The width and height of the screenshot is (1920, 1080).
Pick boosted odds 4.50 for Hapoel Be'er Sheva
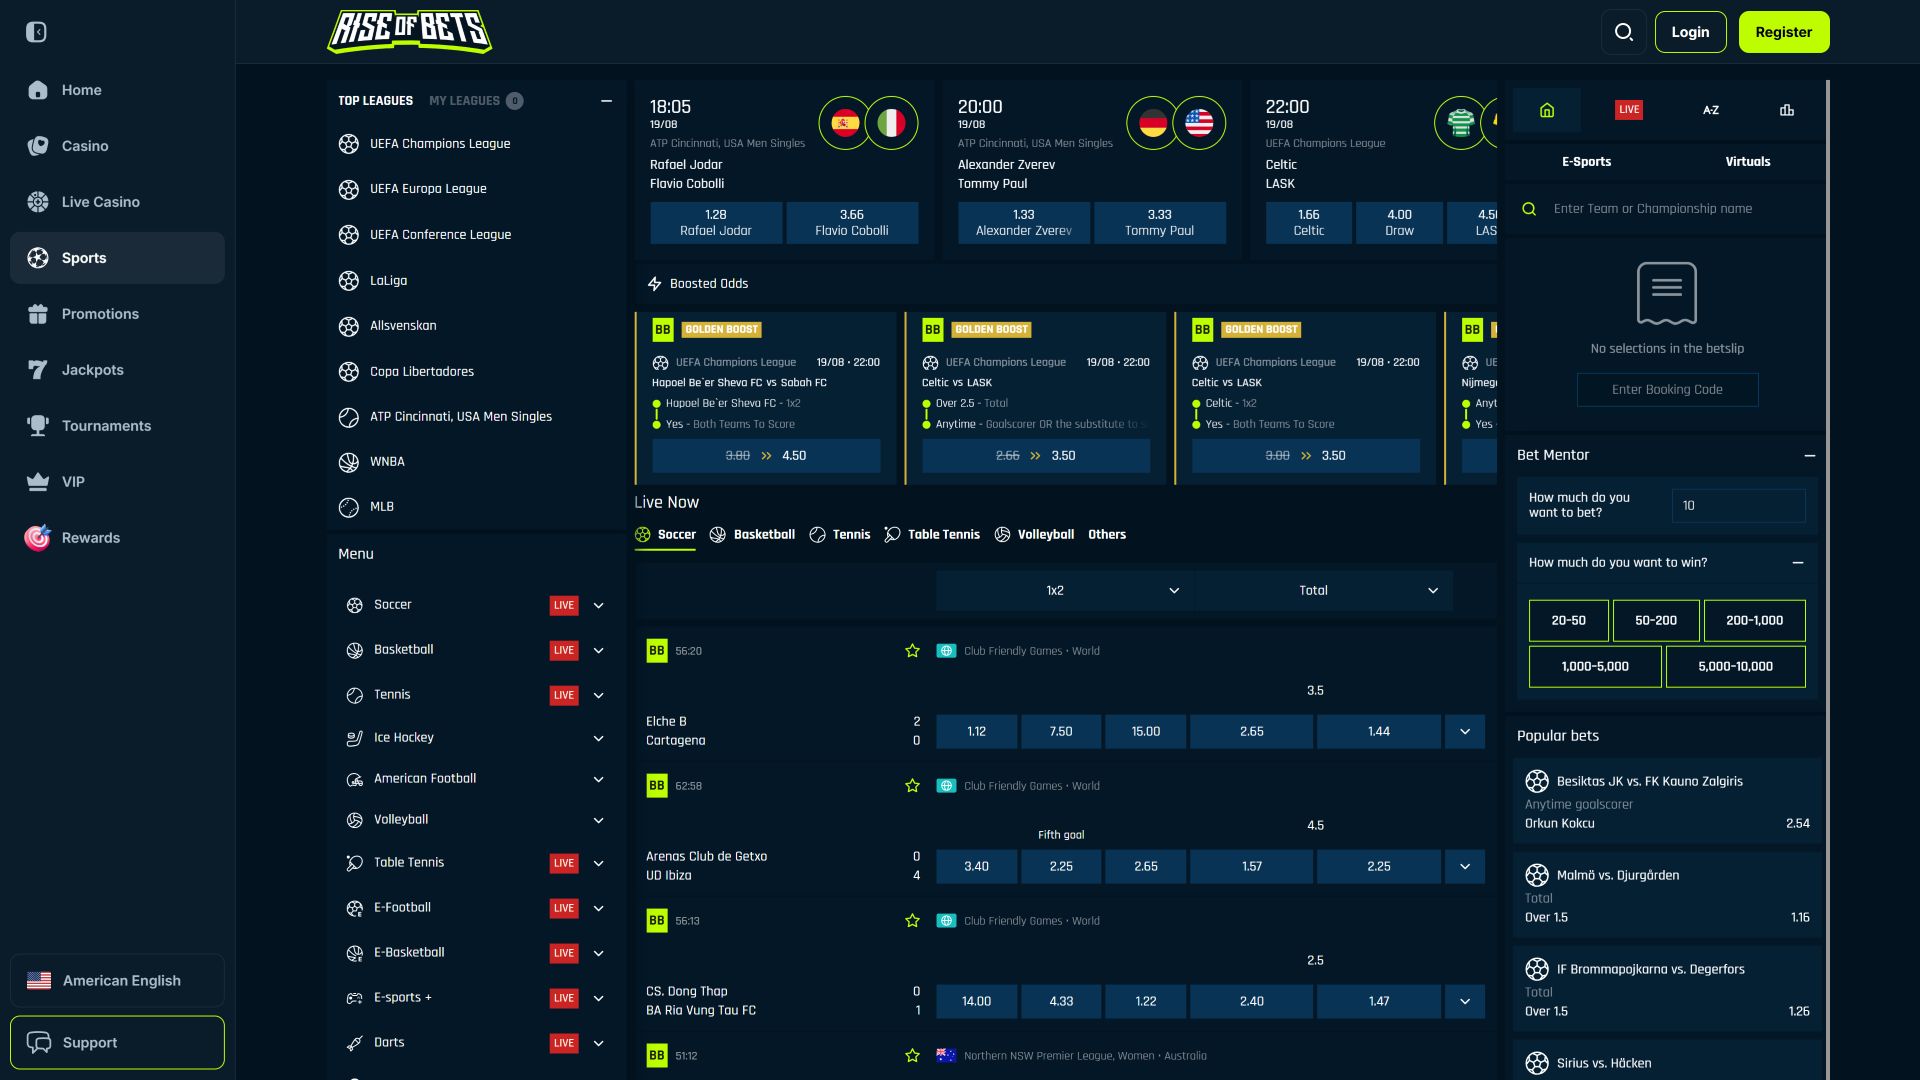pyautogui.click(x=766, y=456)
